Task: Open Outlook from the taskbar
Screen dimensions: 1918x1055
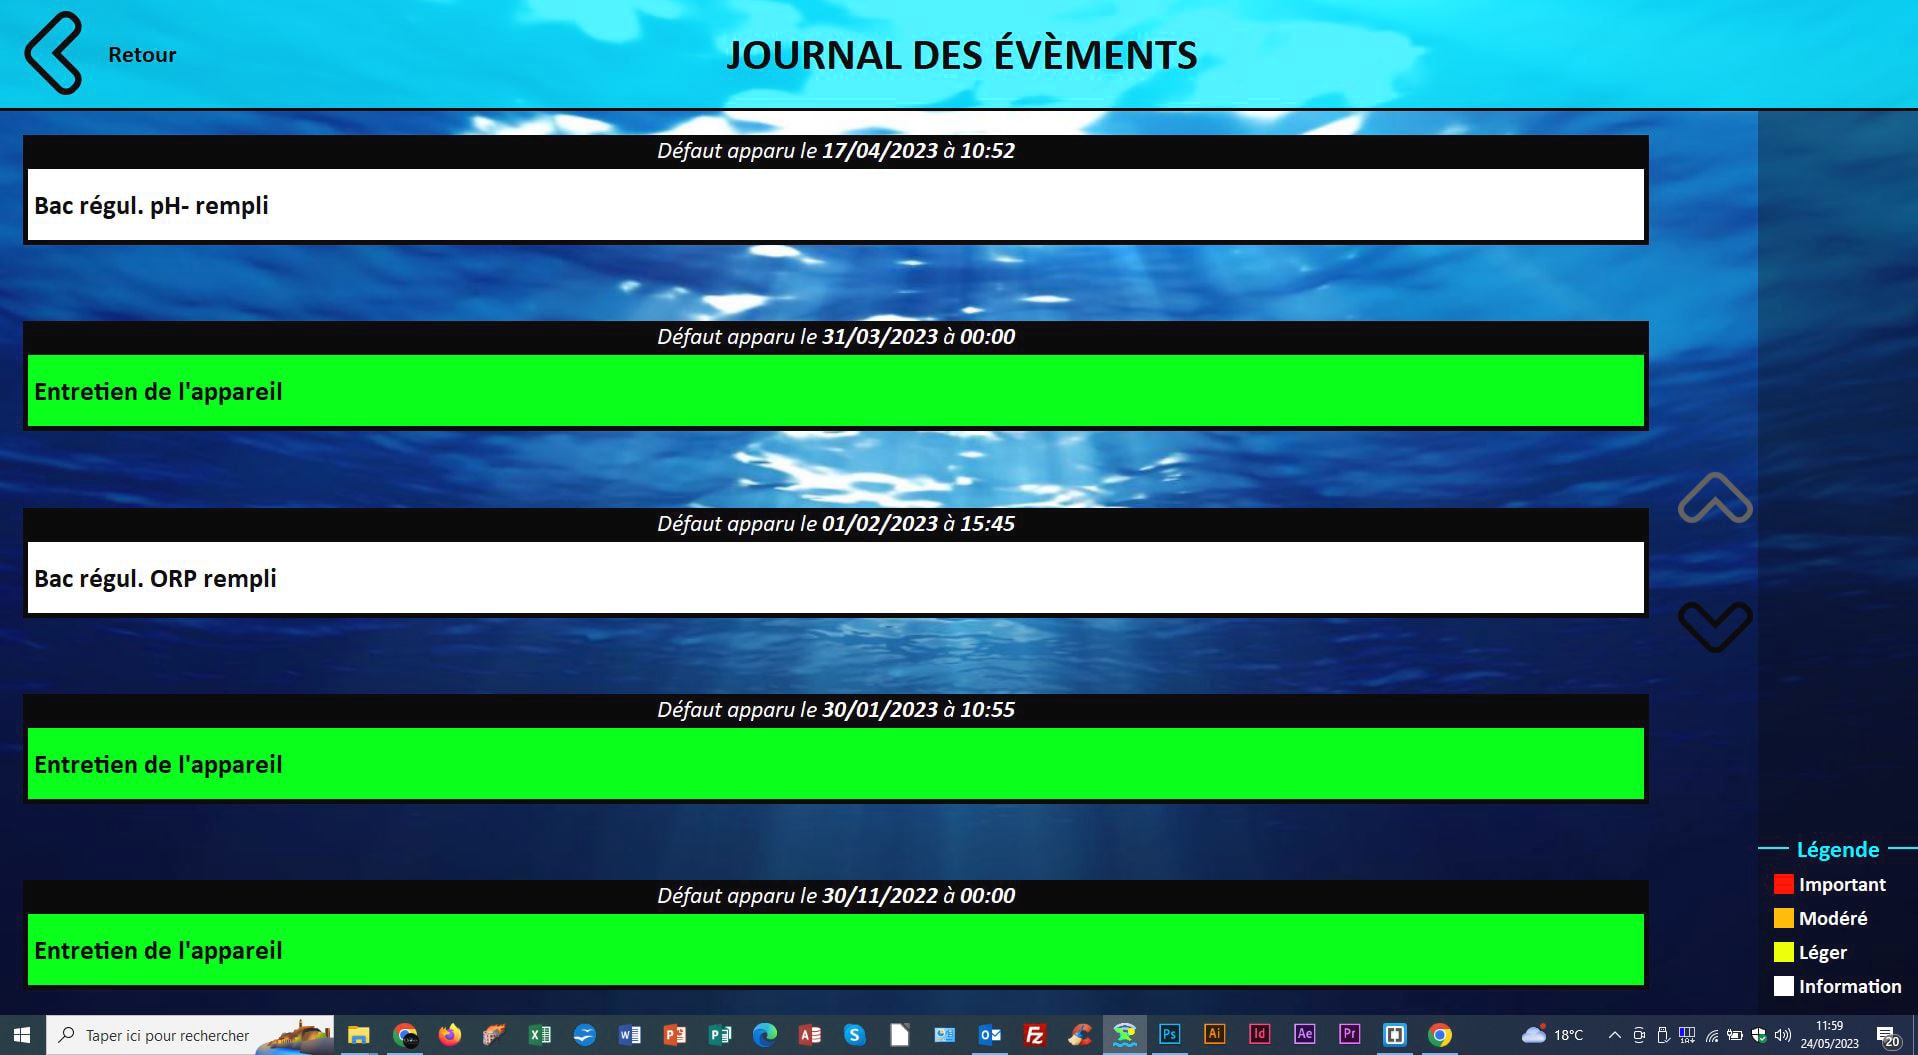Action: point(989,1035)
